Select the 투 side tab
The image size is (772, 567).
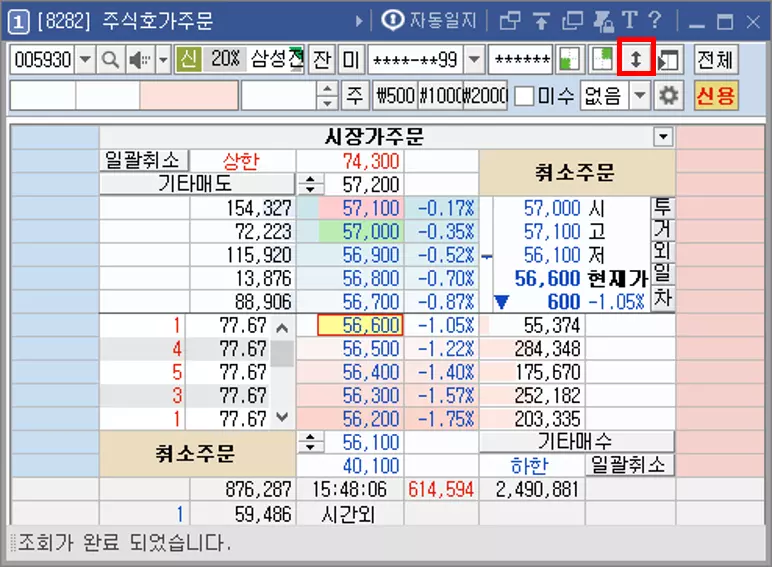(663, 207)
